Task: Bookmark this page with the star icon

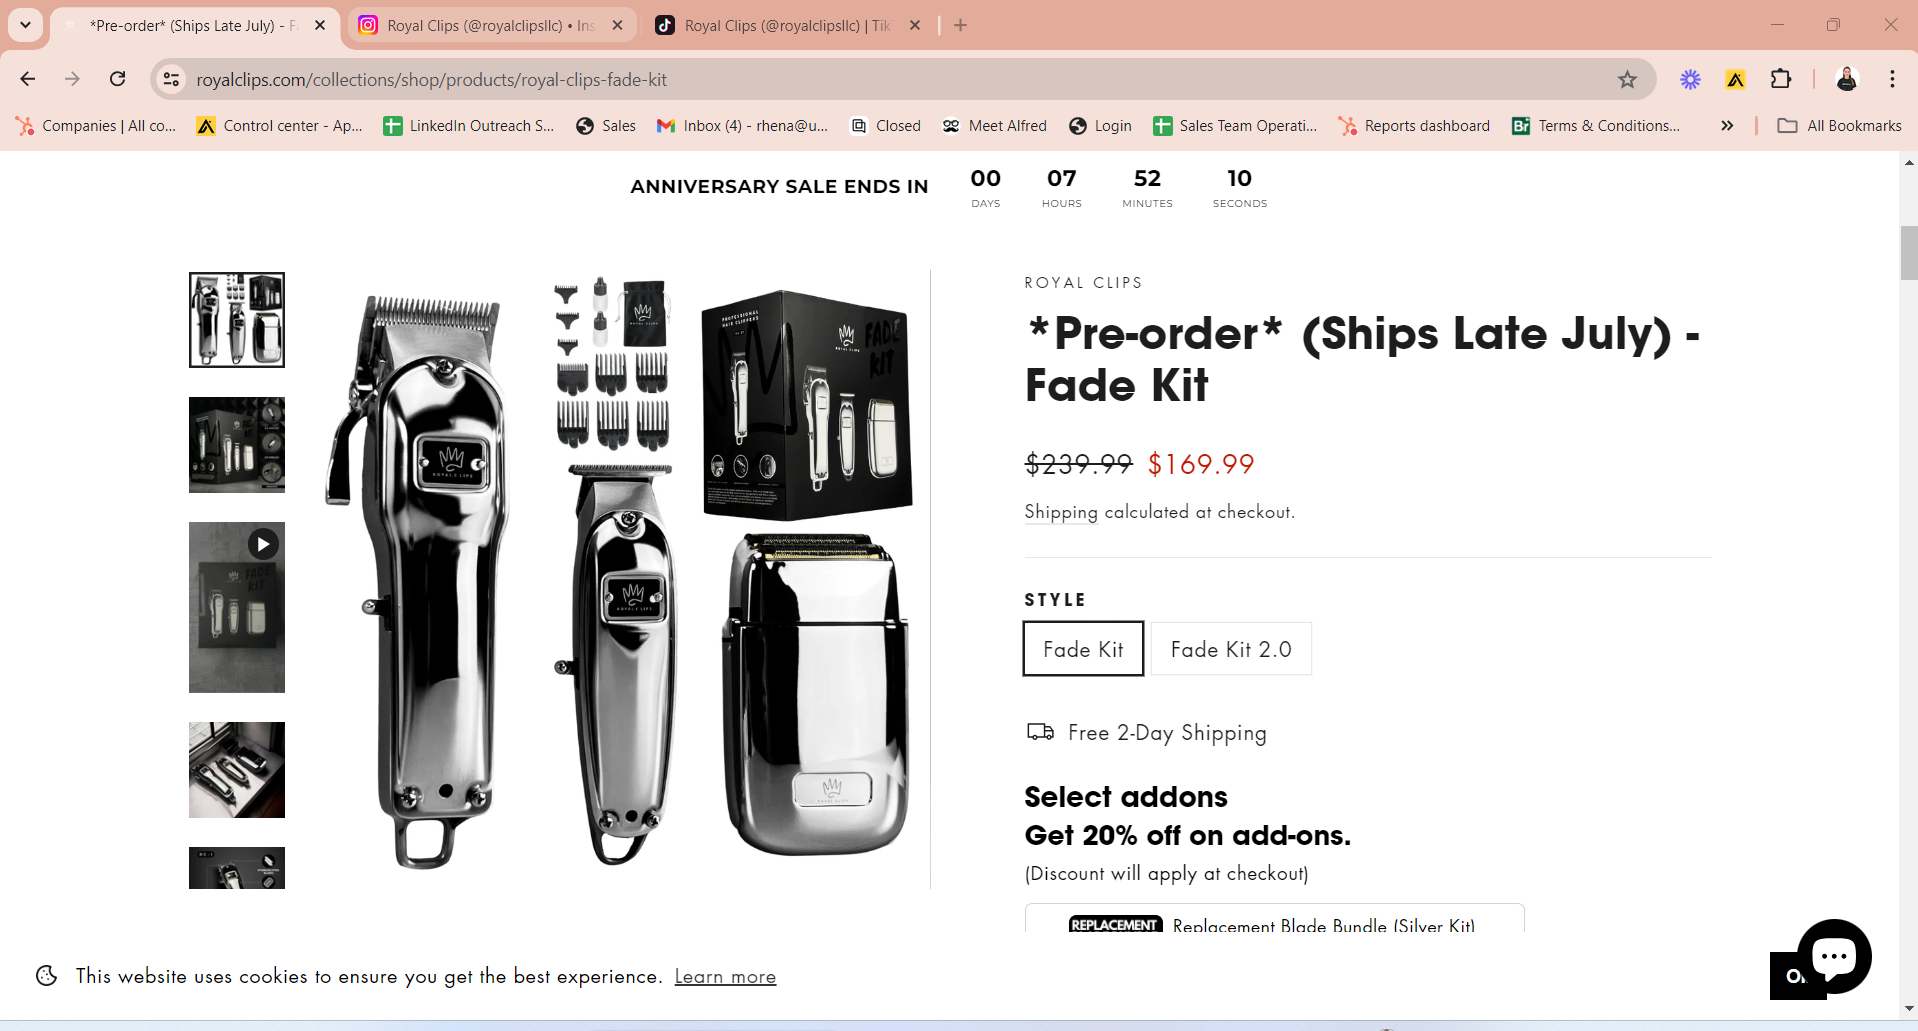Action: [x=1627, y=79]
